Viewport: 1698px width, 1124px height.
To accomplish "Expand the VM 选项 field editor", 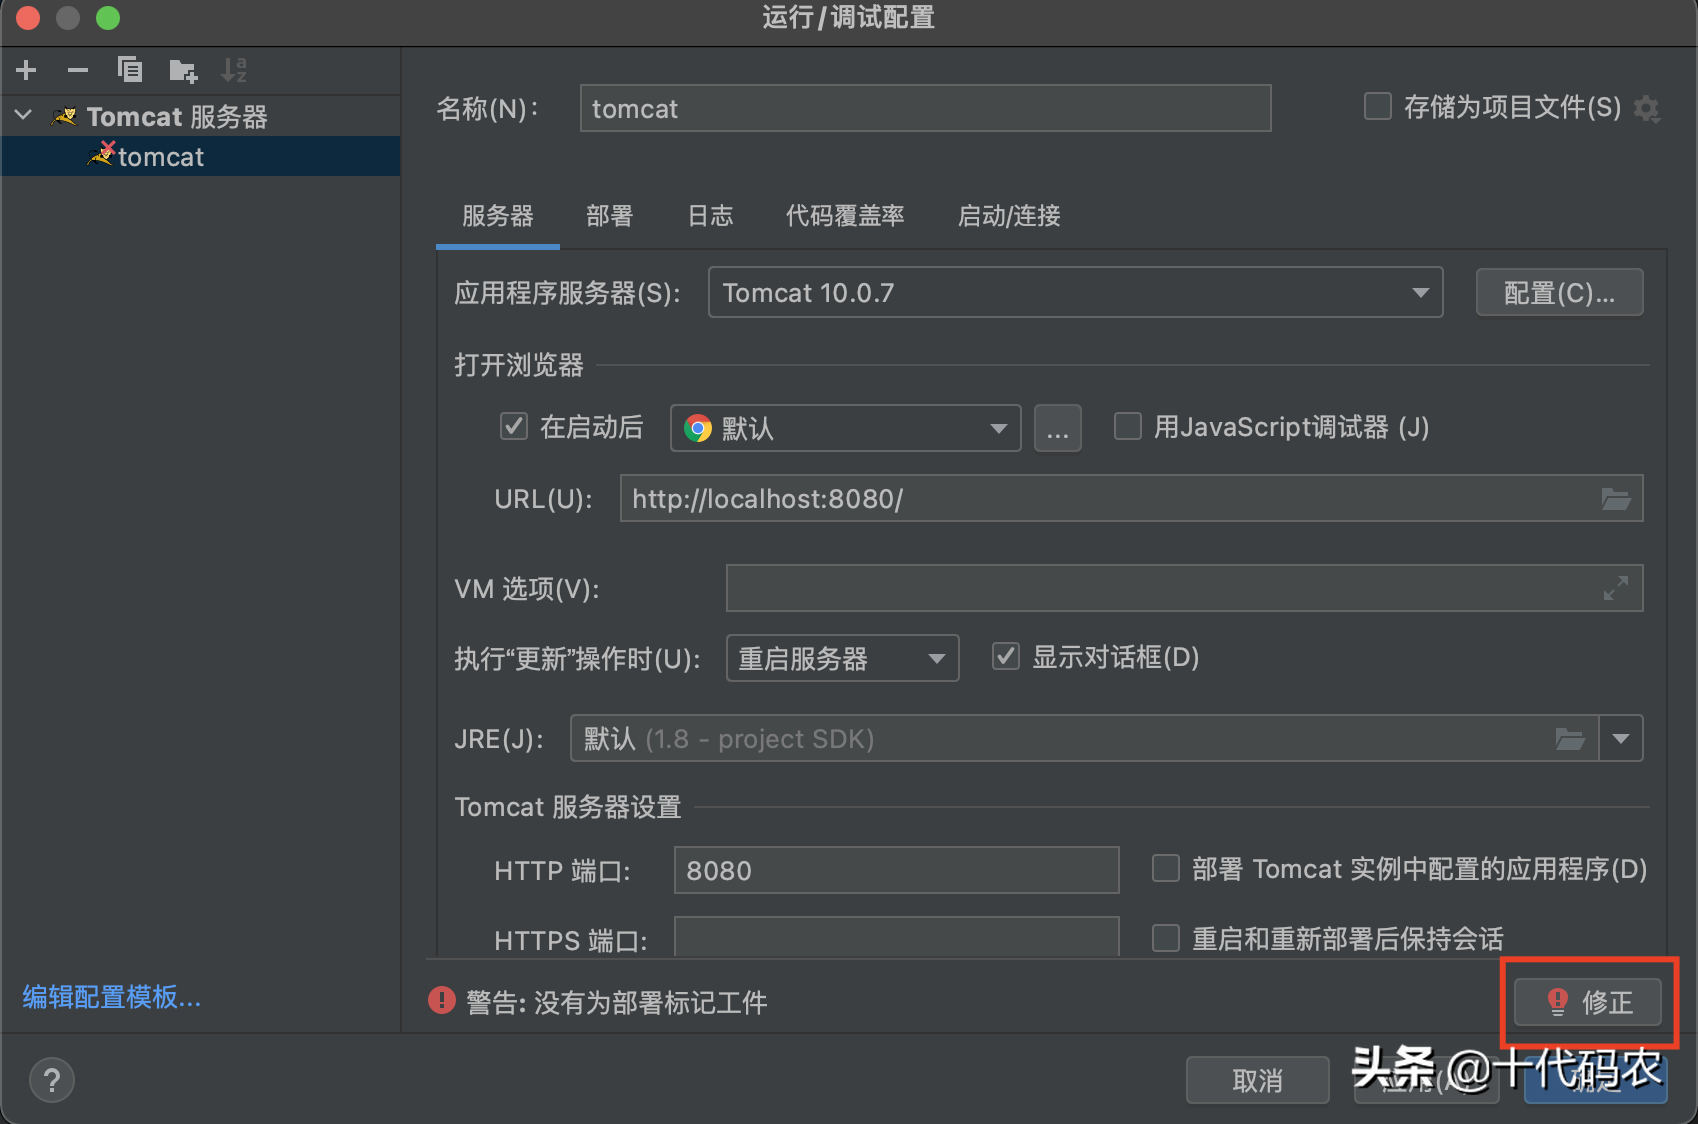I will [1616, 588].
